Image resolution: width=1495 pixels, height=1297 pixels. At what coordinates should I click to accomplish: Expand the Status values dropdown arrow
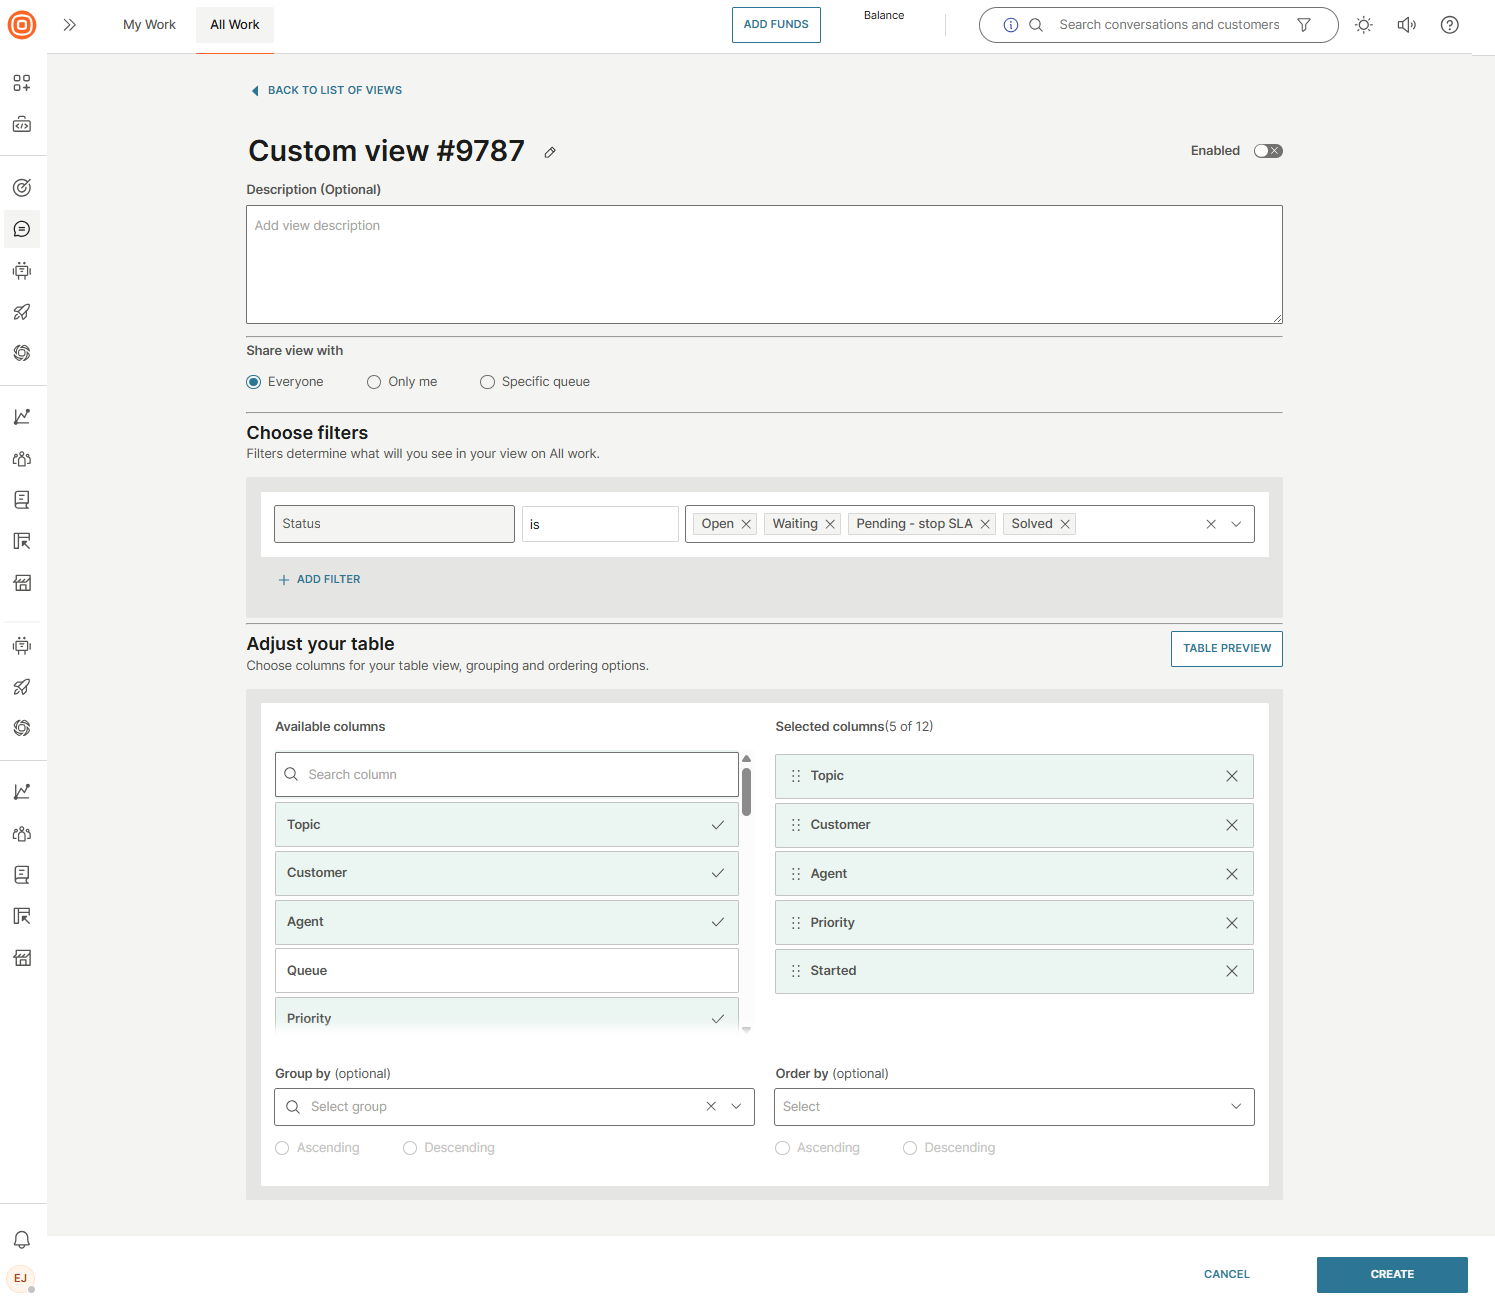1236,524
